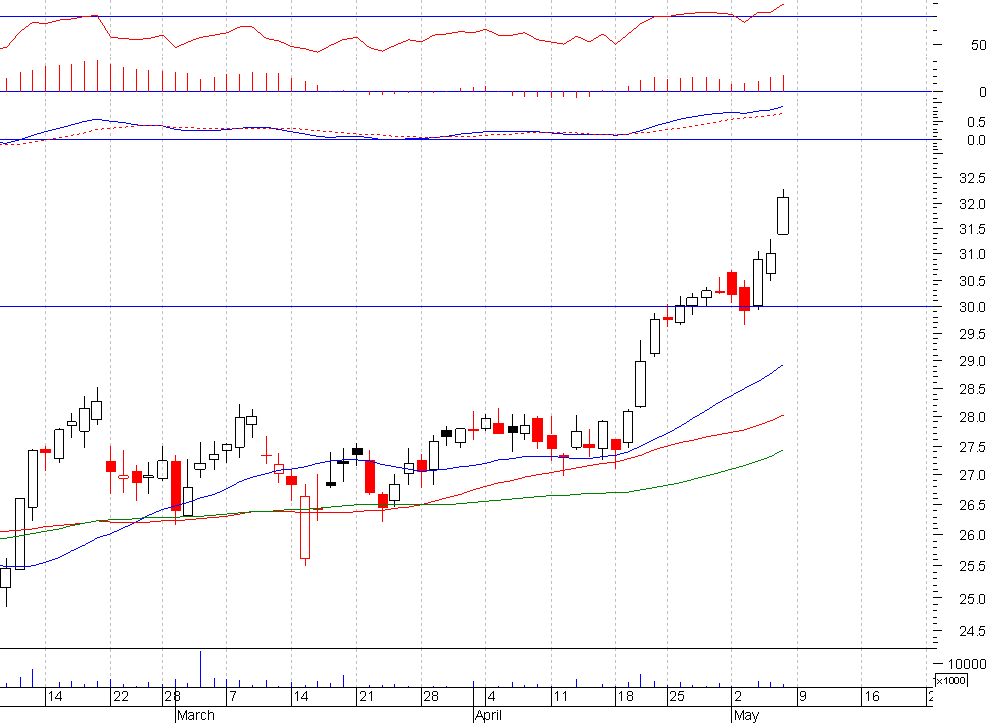
Task: Select the 4 date label
Action: (x=491, y=696)
